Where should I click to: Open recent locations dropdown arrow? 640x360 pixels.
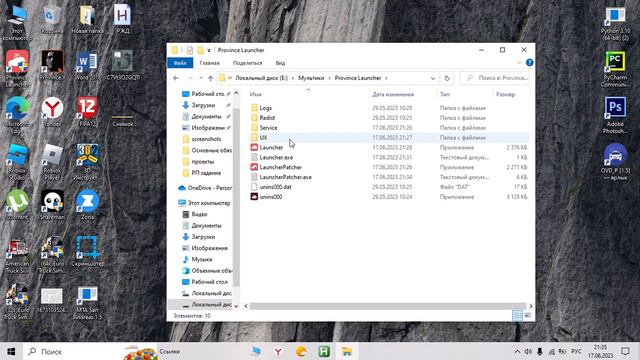click(x=201, y=78)
